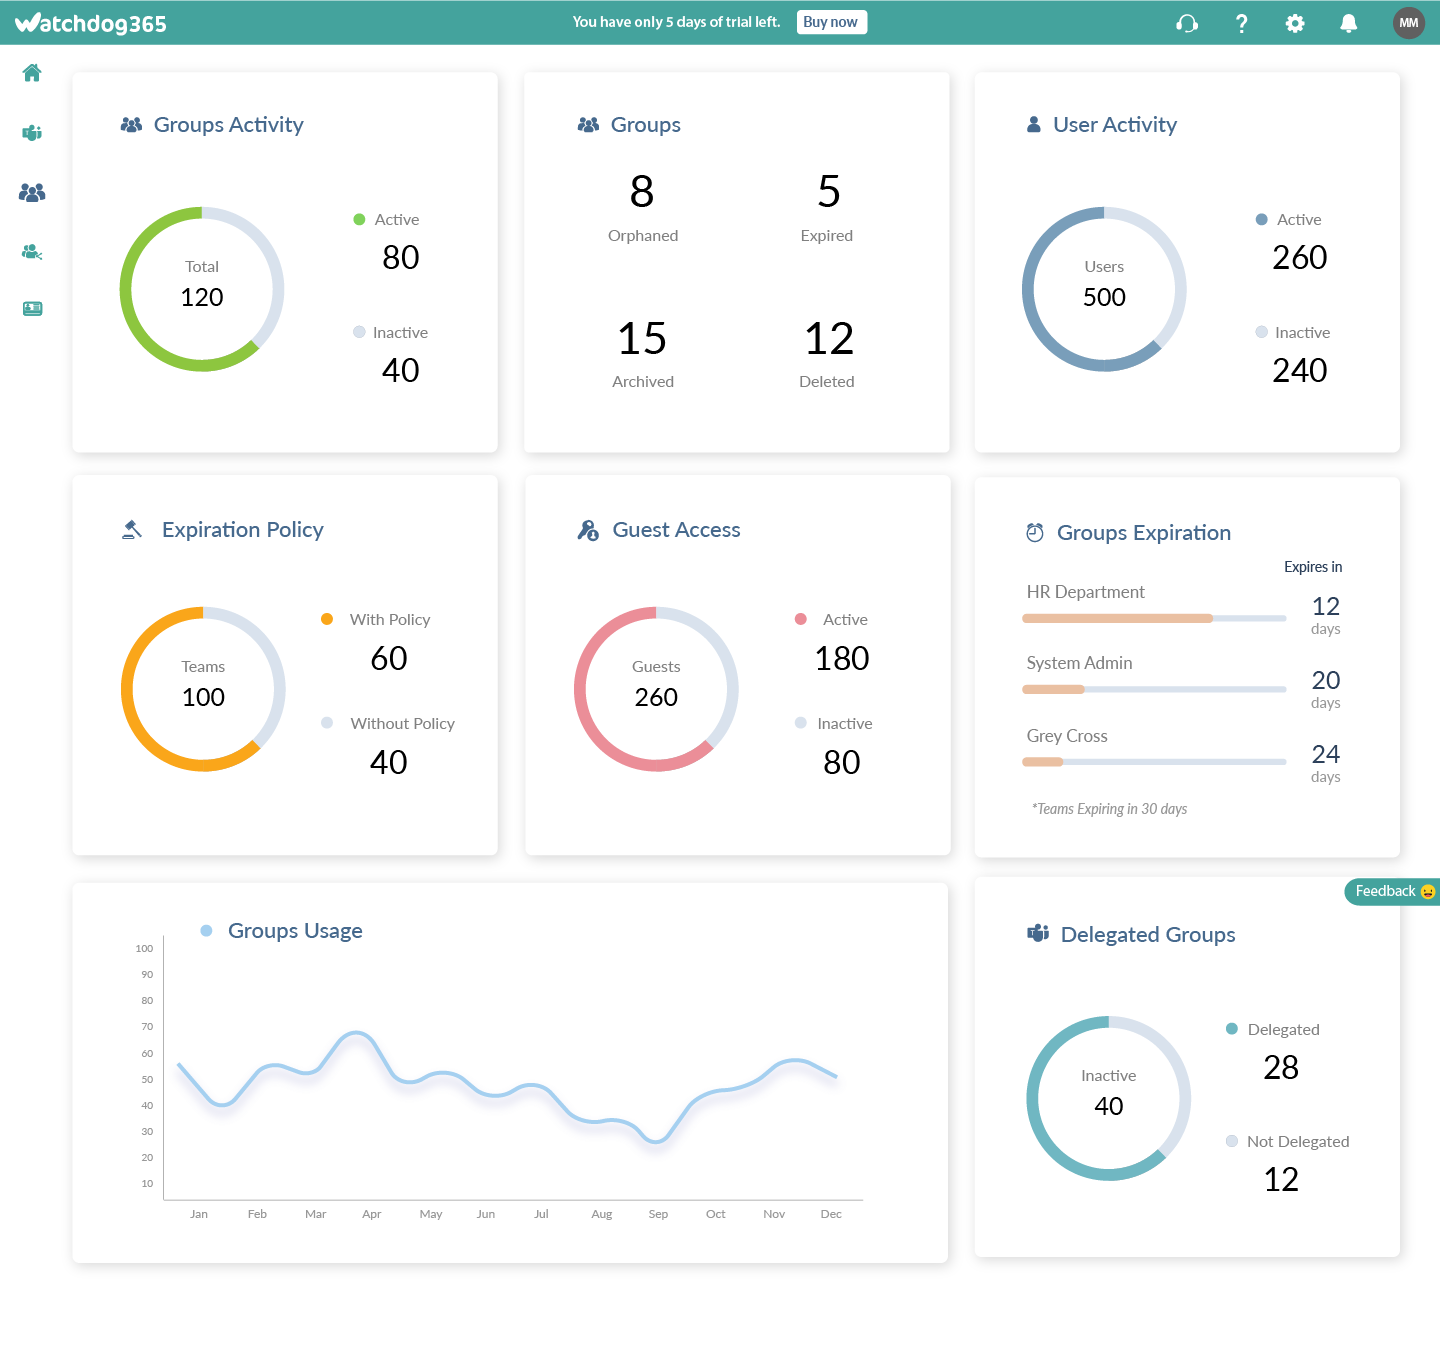
Task: Toggle the Not Delegated legend item
Action: pos(1288,1141)
